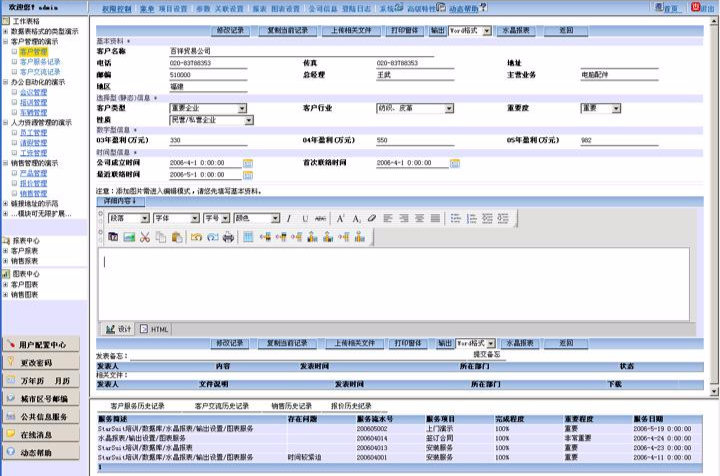Click the 更改密码 sidebar button
720x476 pixels.
[x=41, y=363]
